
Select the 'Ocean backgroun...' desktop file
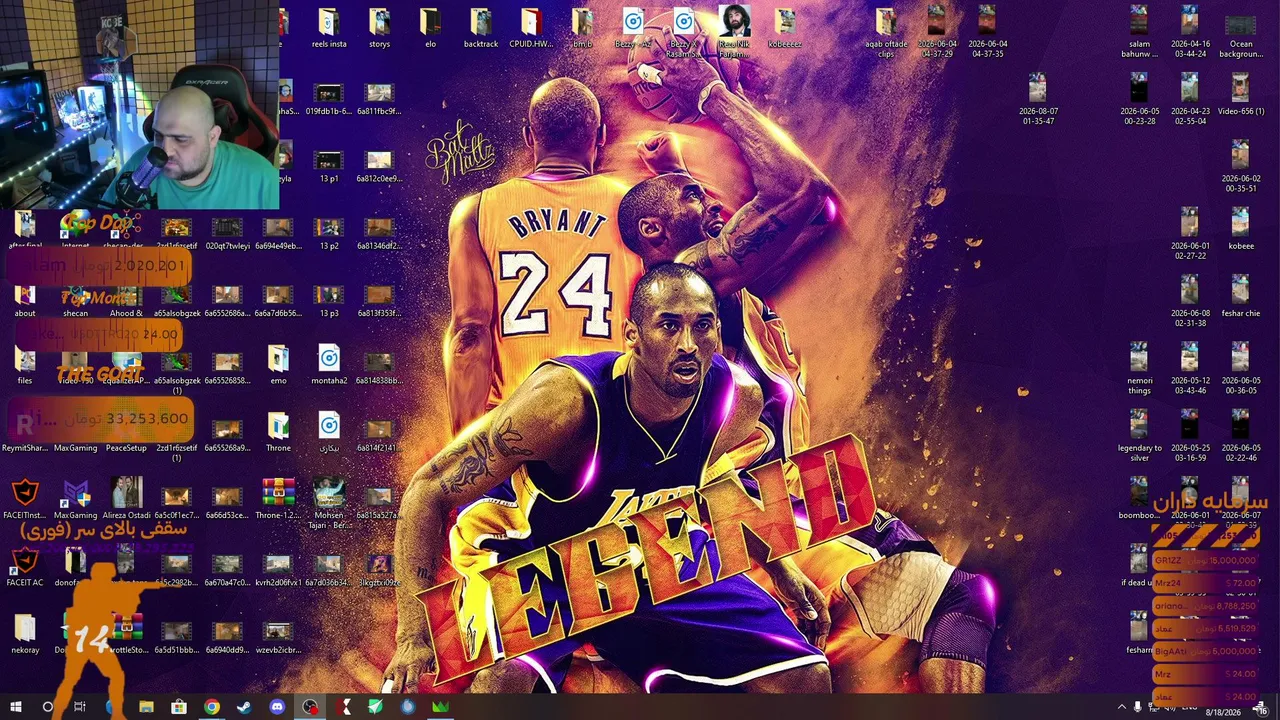1240,32
